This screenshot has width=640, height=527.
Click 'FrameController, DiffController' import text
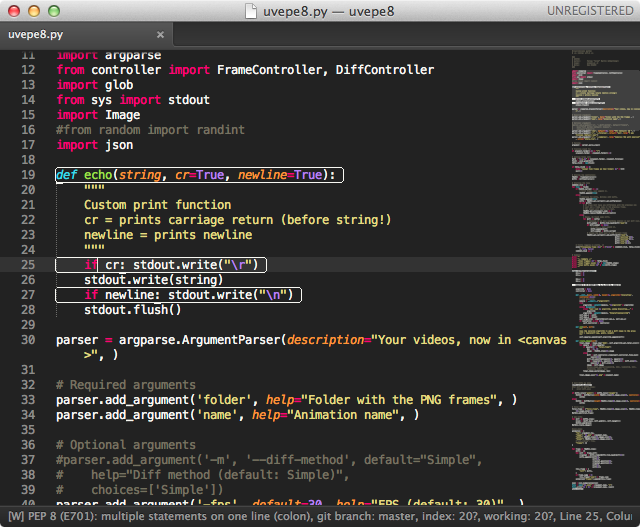[325, 70]
